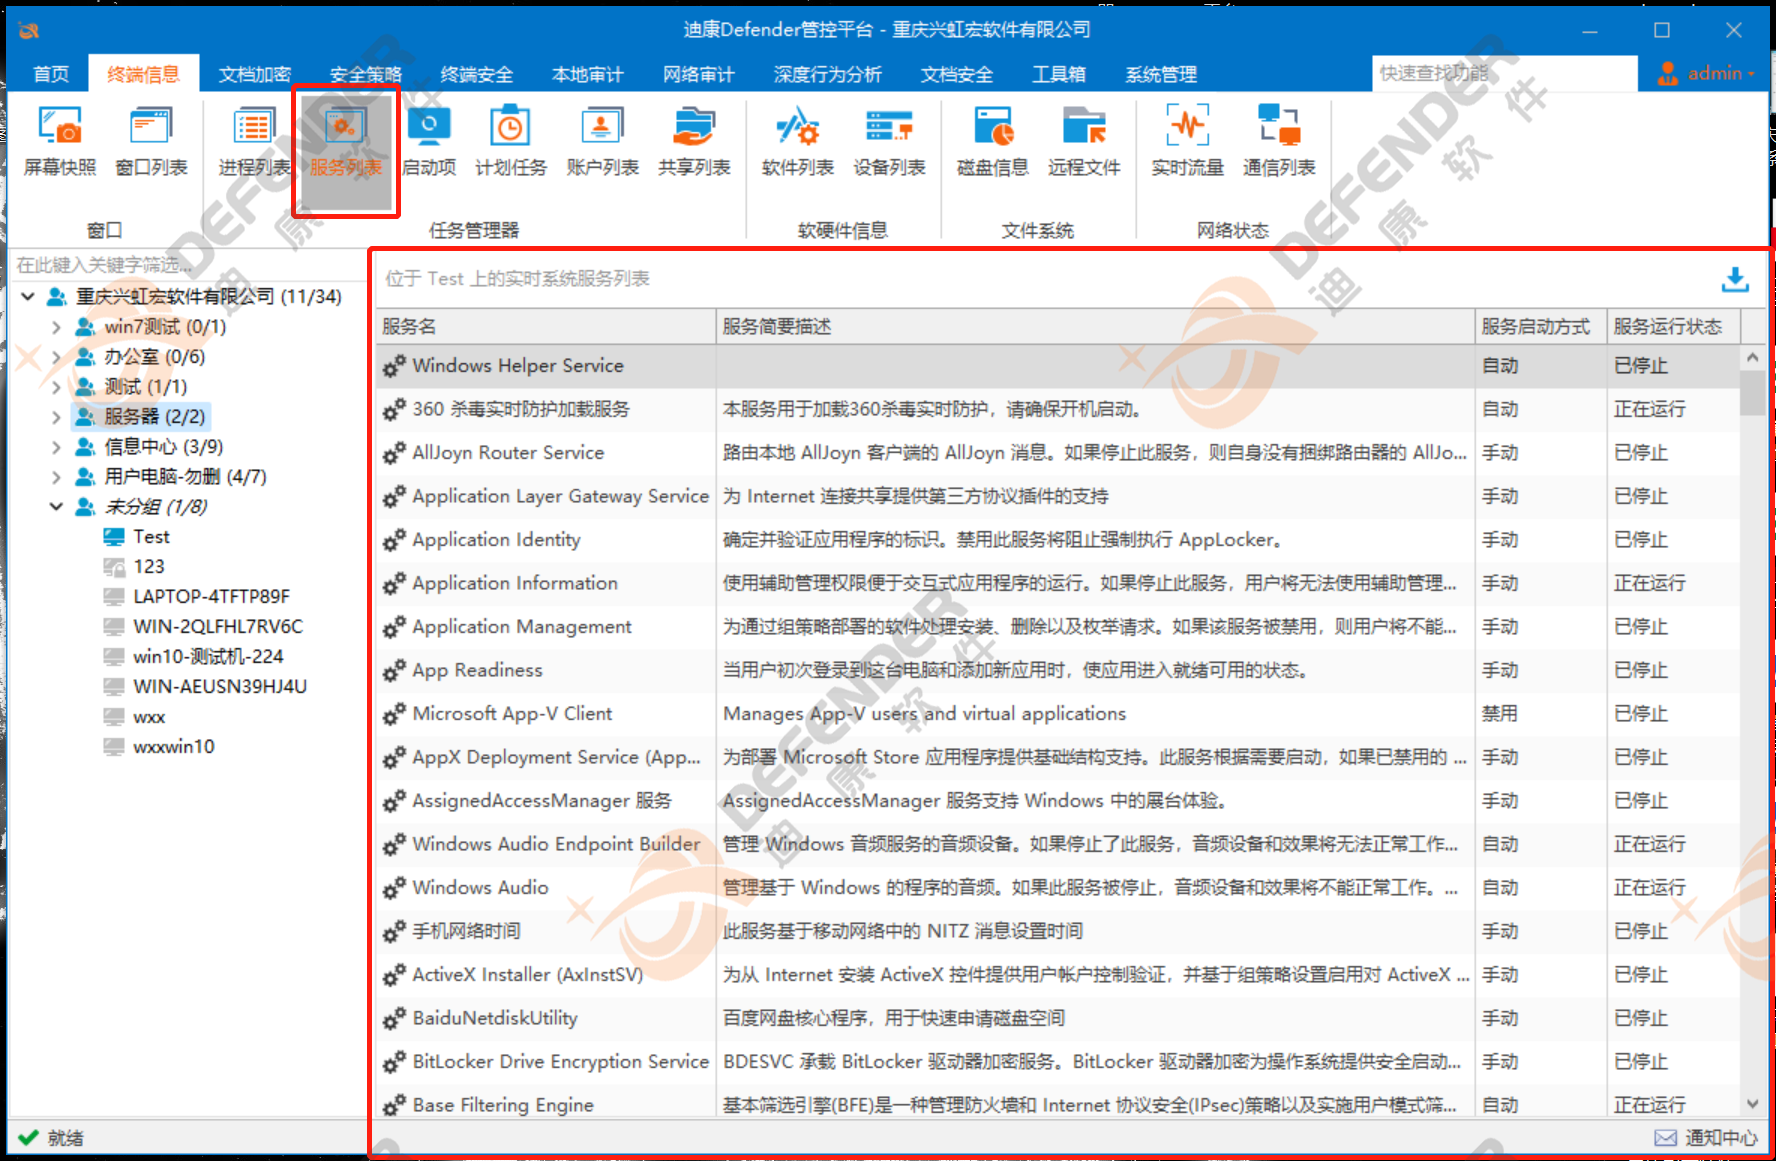
Task: Click the 就绪 ready checkmark status icon
Action: [x=29, y=1137]
